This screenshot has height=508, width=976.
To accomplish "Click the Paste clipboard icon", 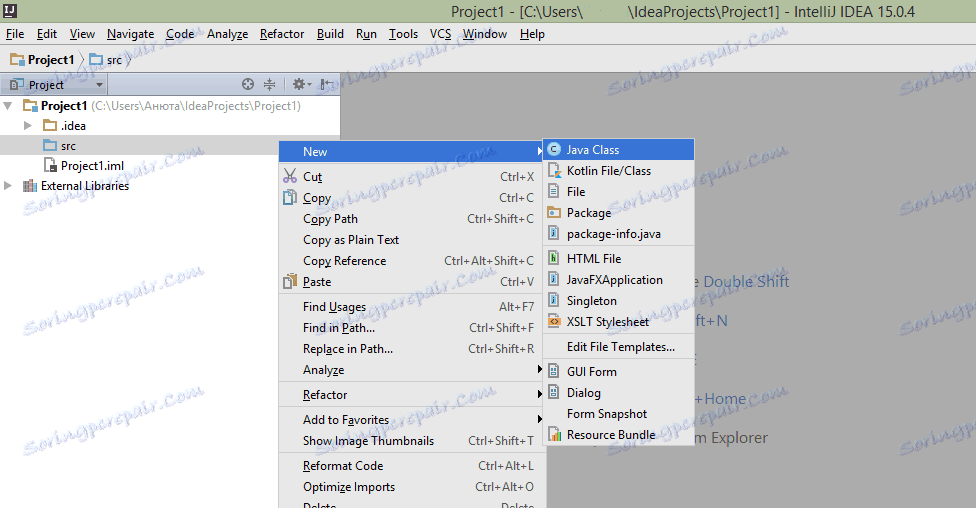I will pos(289,281).
